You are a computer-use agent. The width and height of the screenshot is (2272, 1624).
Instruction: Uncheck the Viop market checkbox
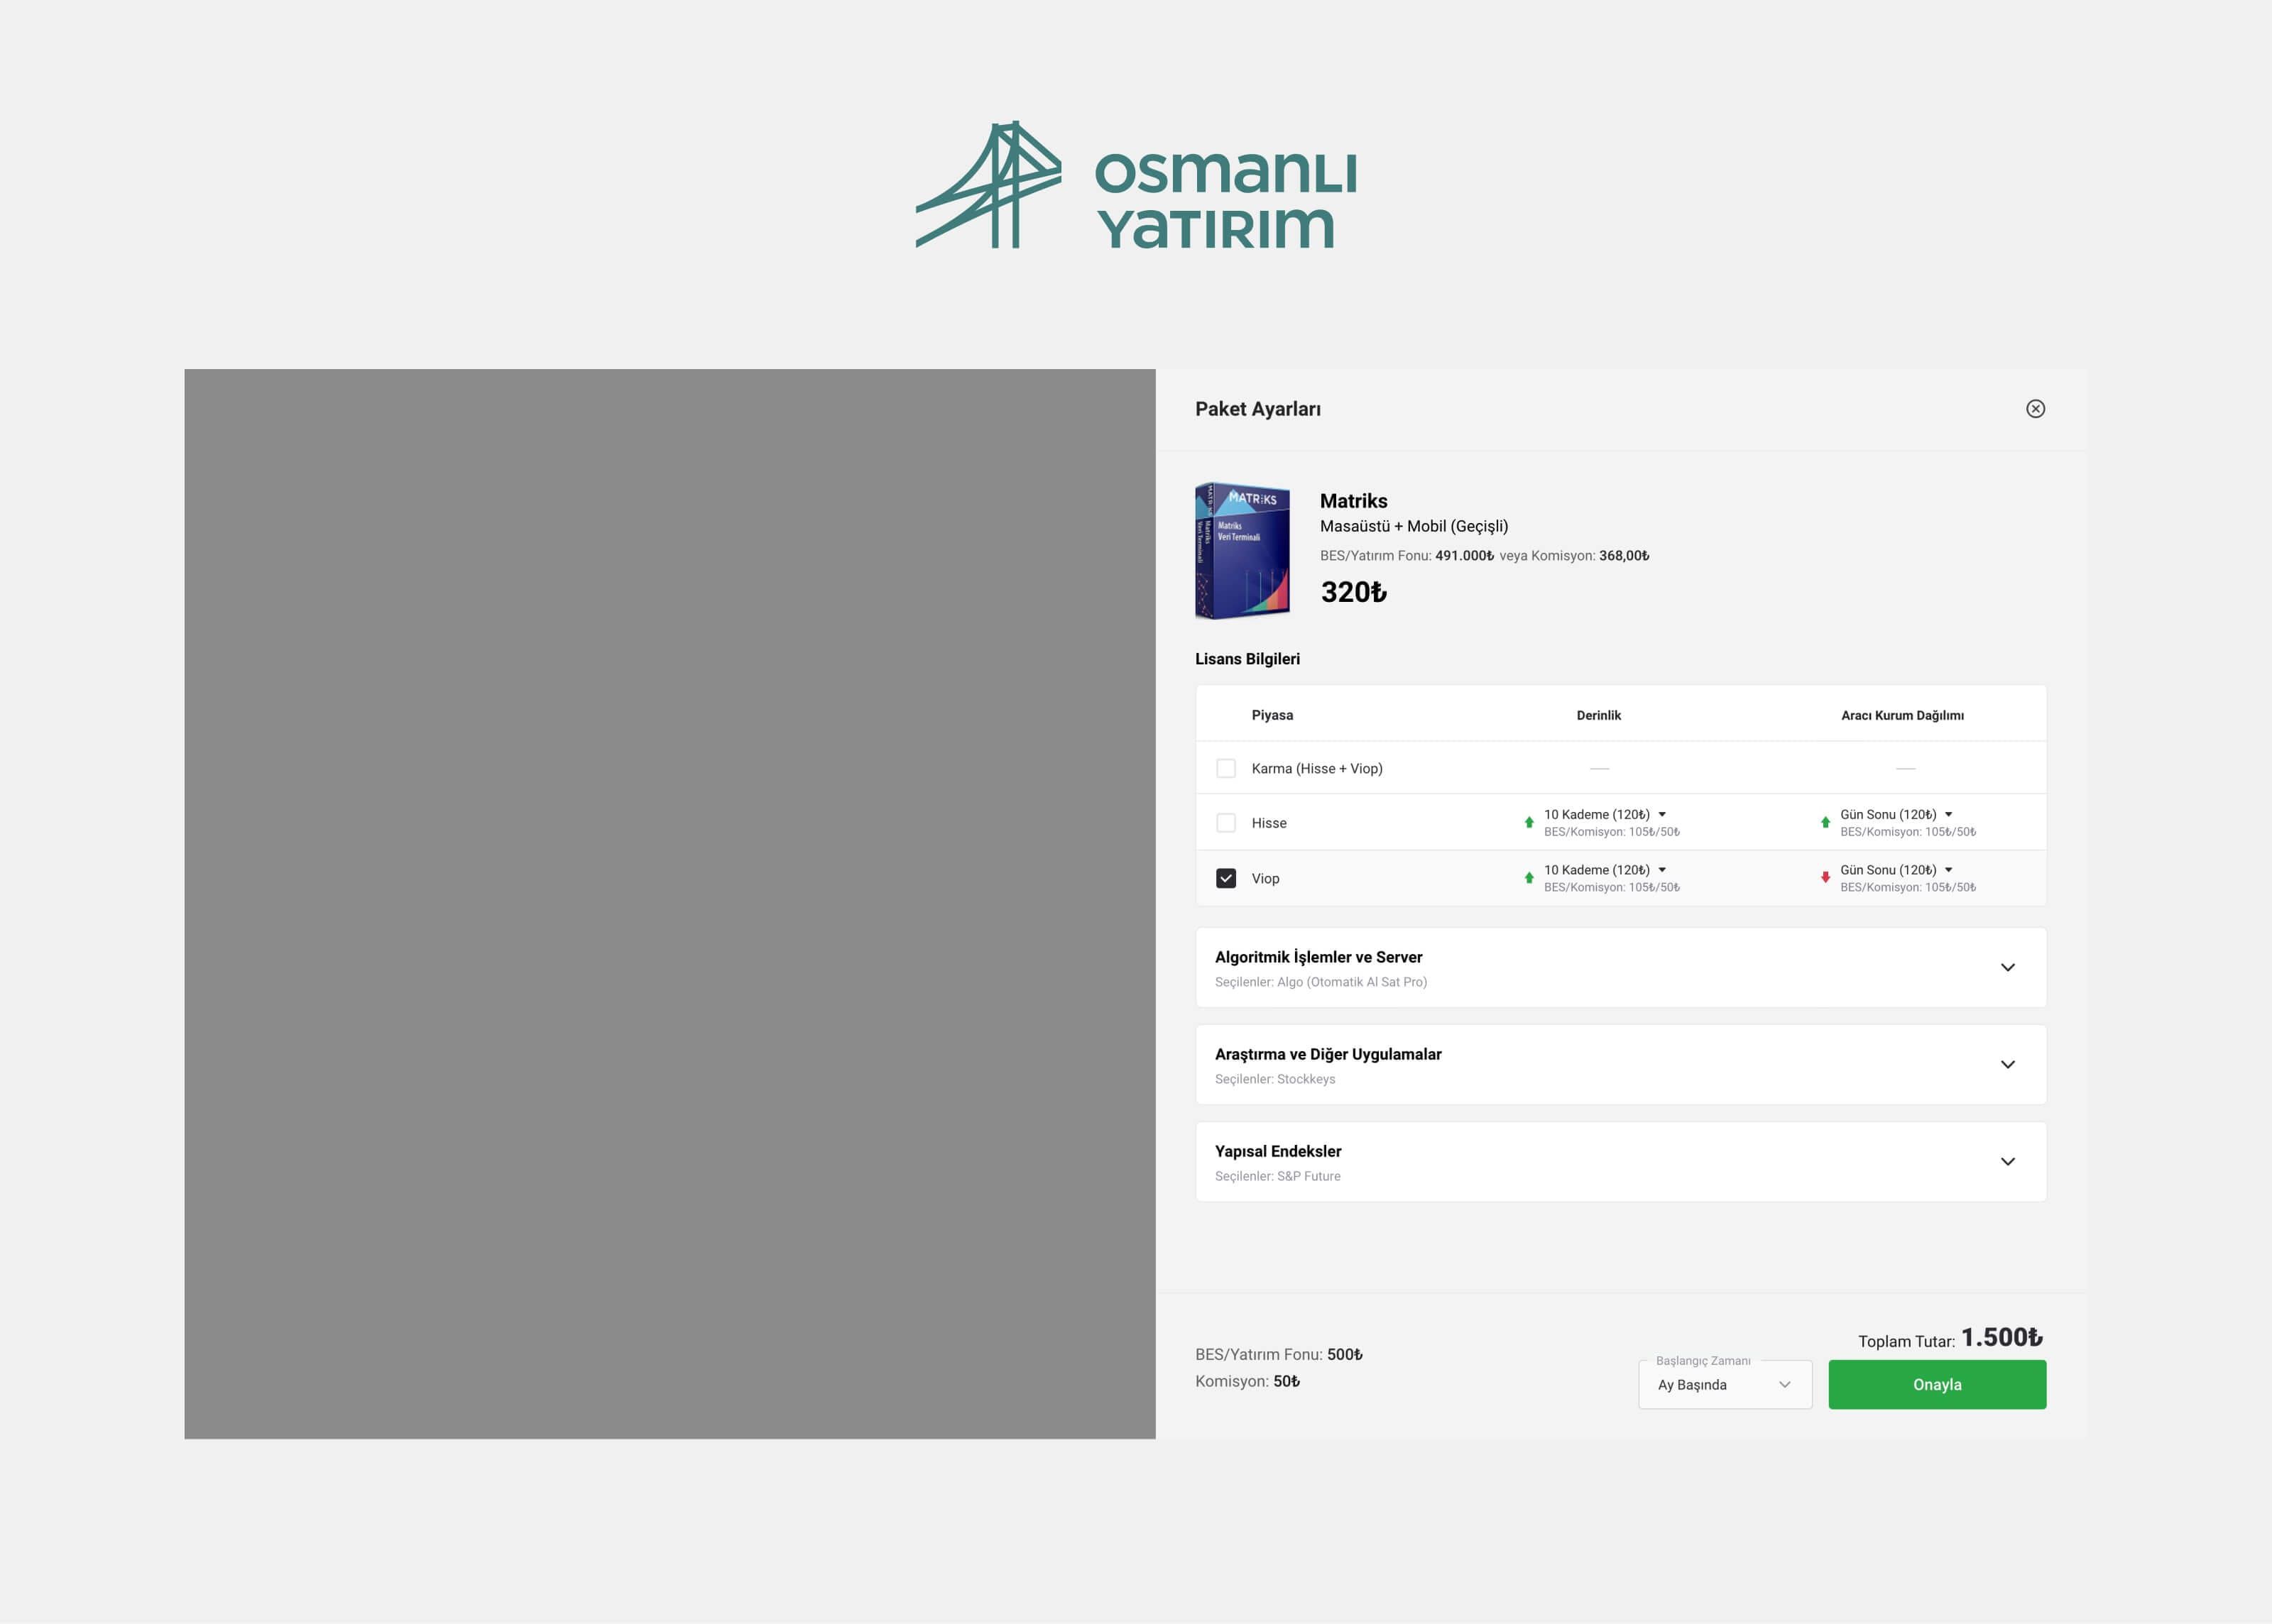point(1225,878)
